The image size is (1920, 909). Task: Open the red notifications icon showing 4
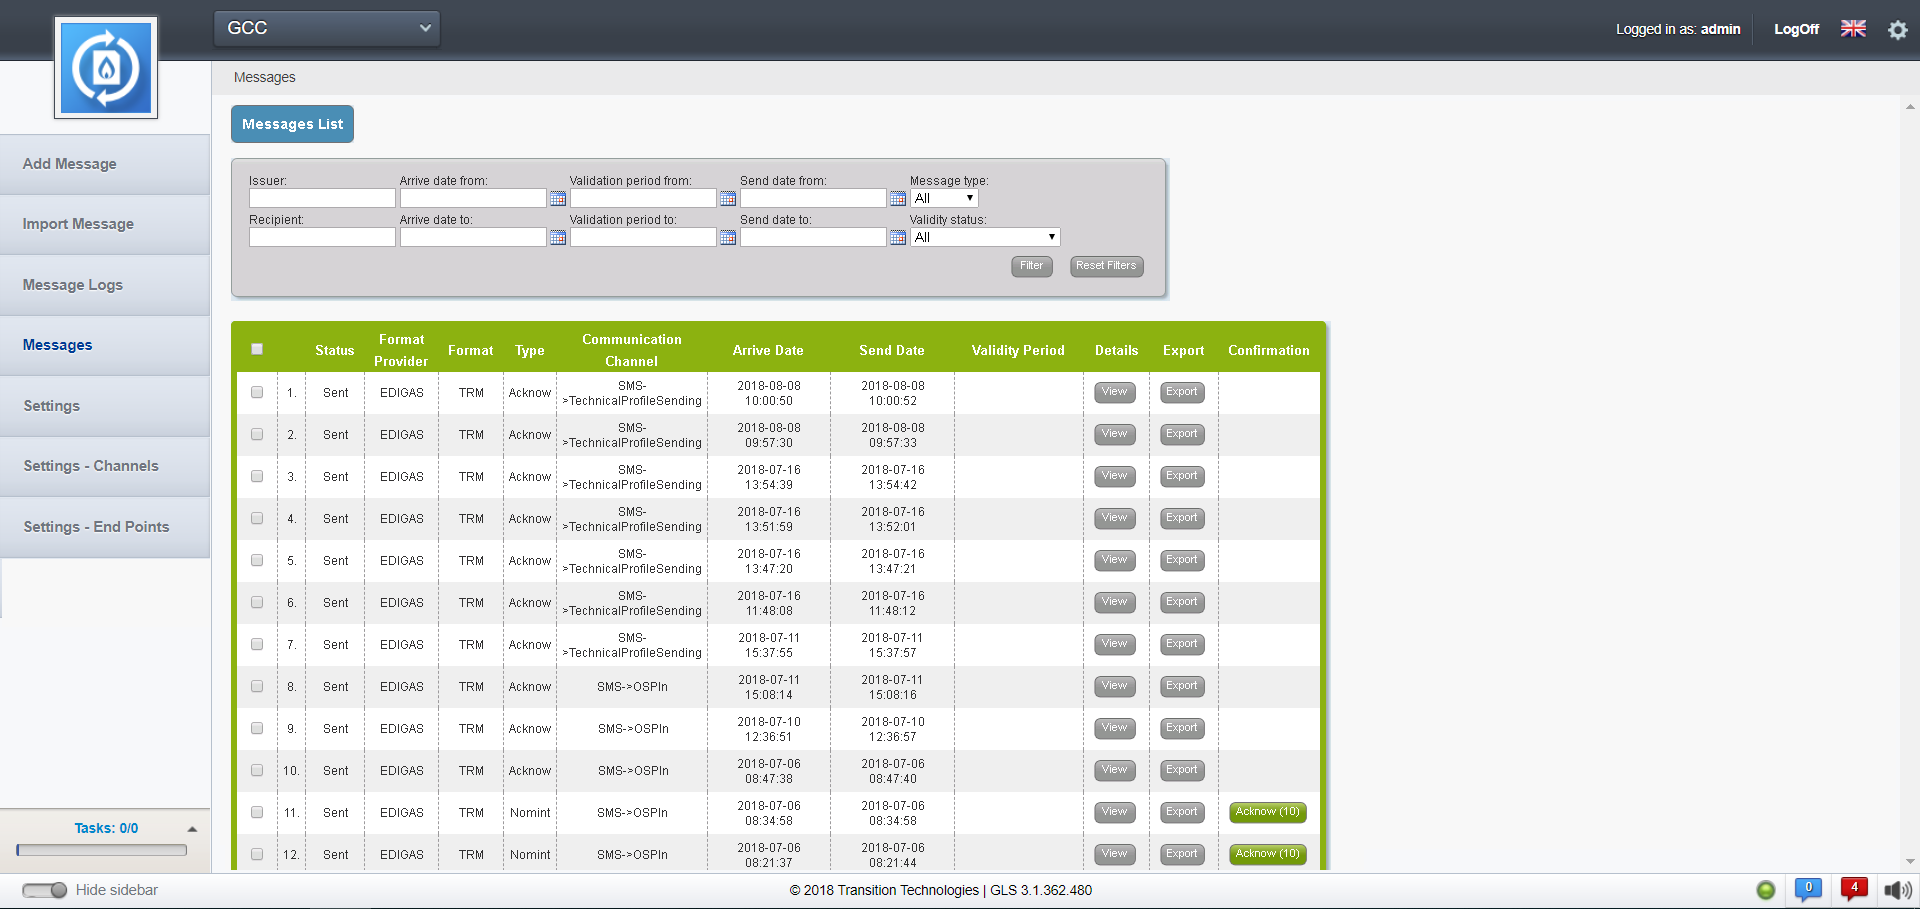click(1853, 889)
